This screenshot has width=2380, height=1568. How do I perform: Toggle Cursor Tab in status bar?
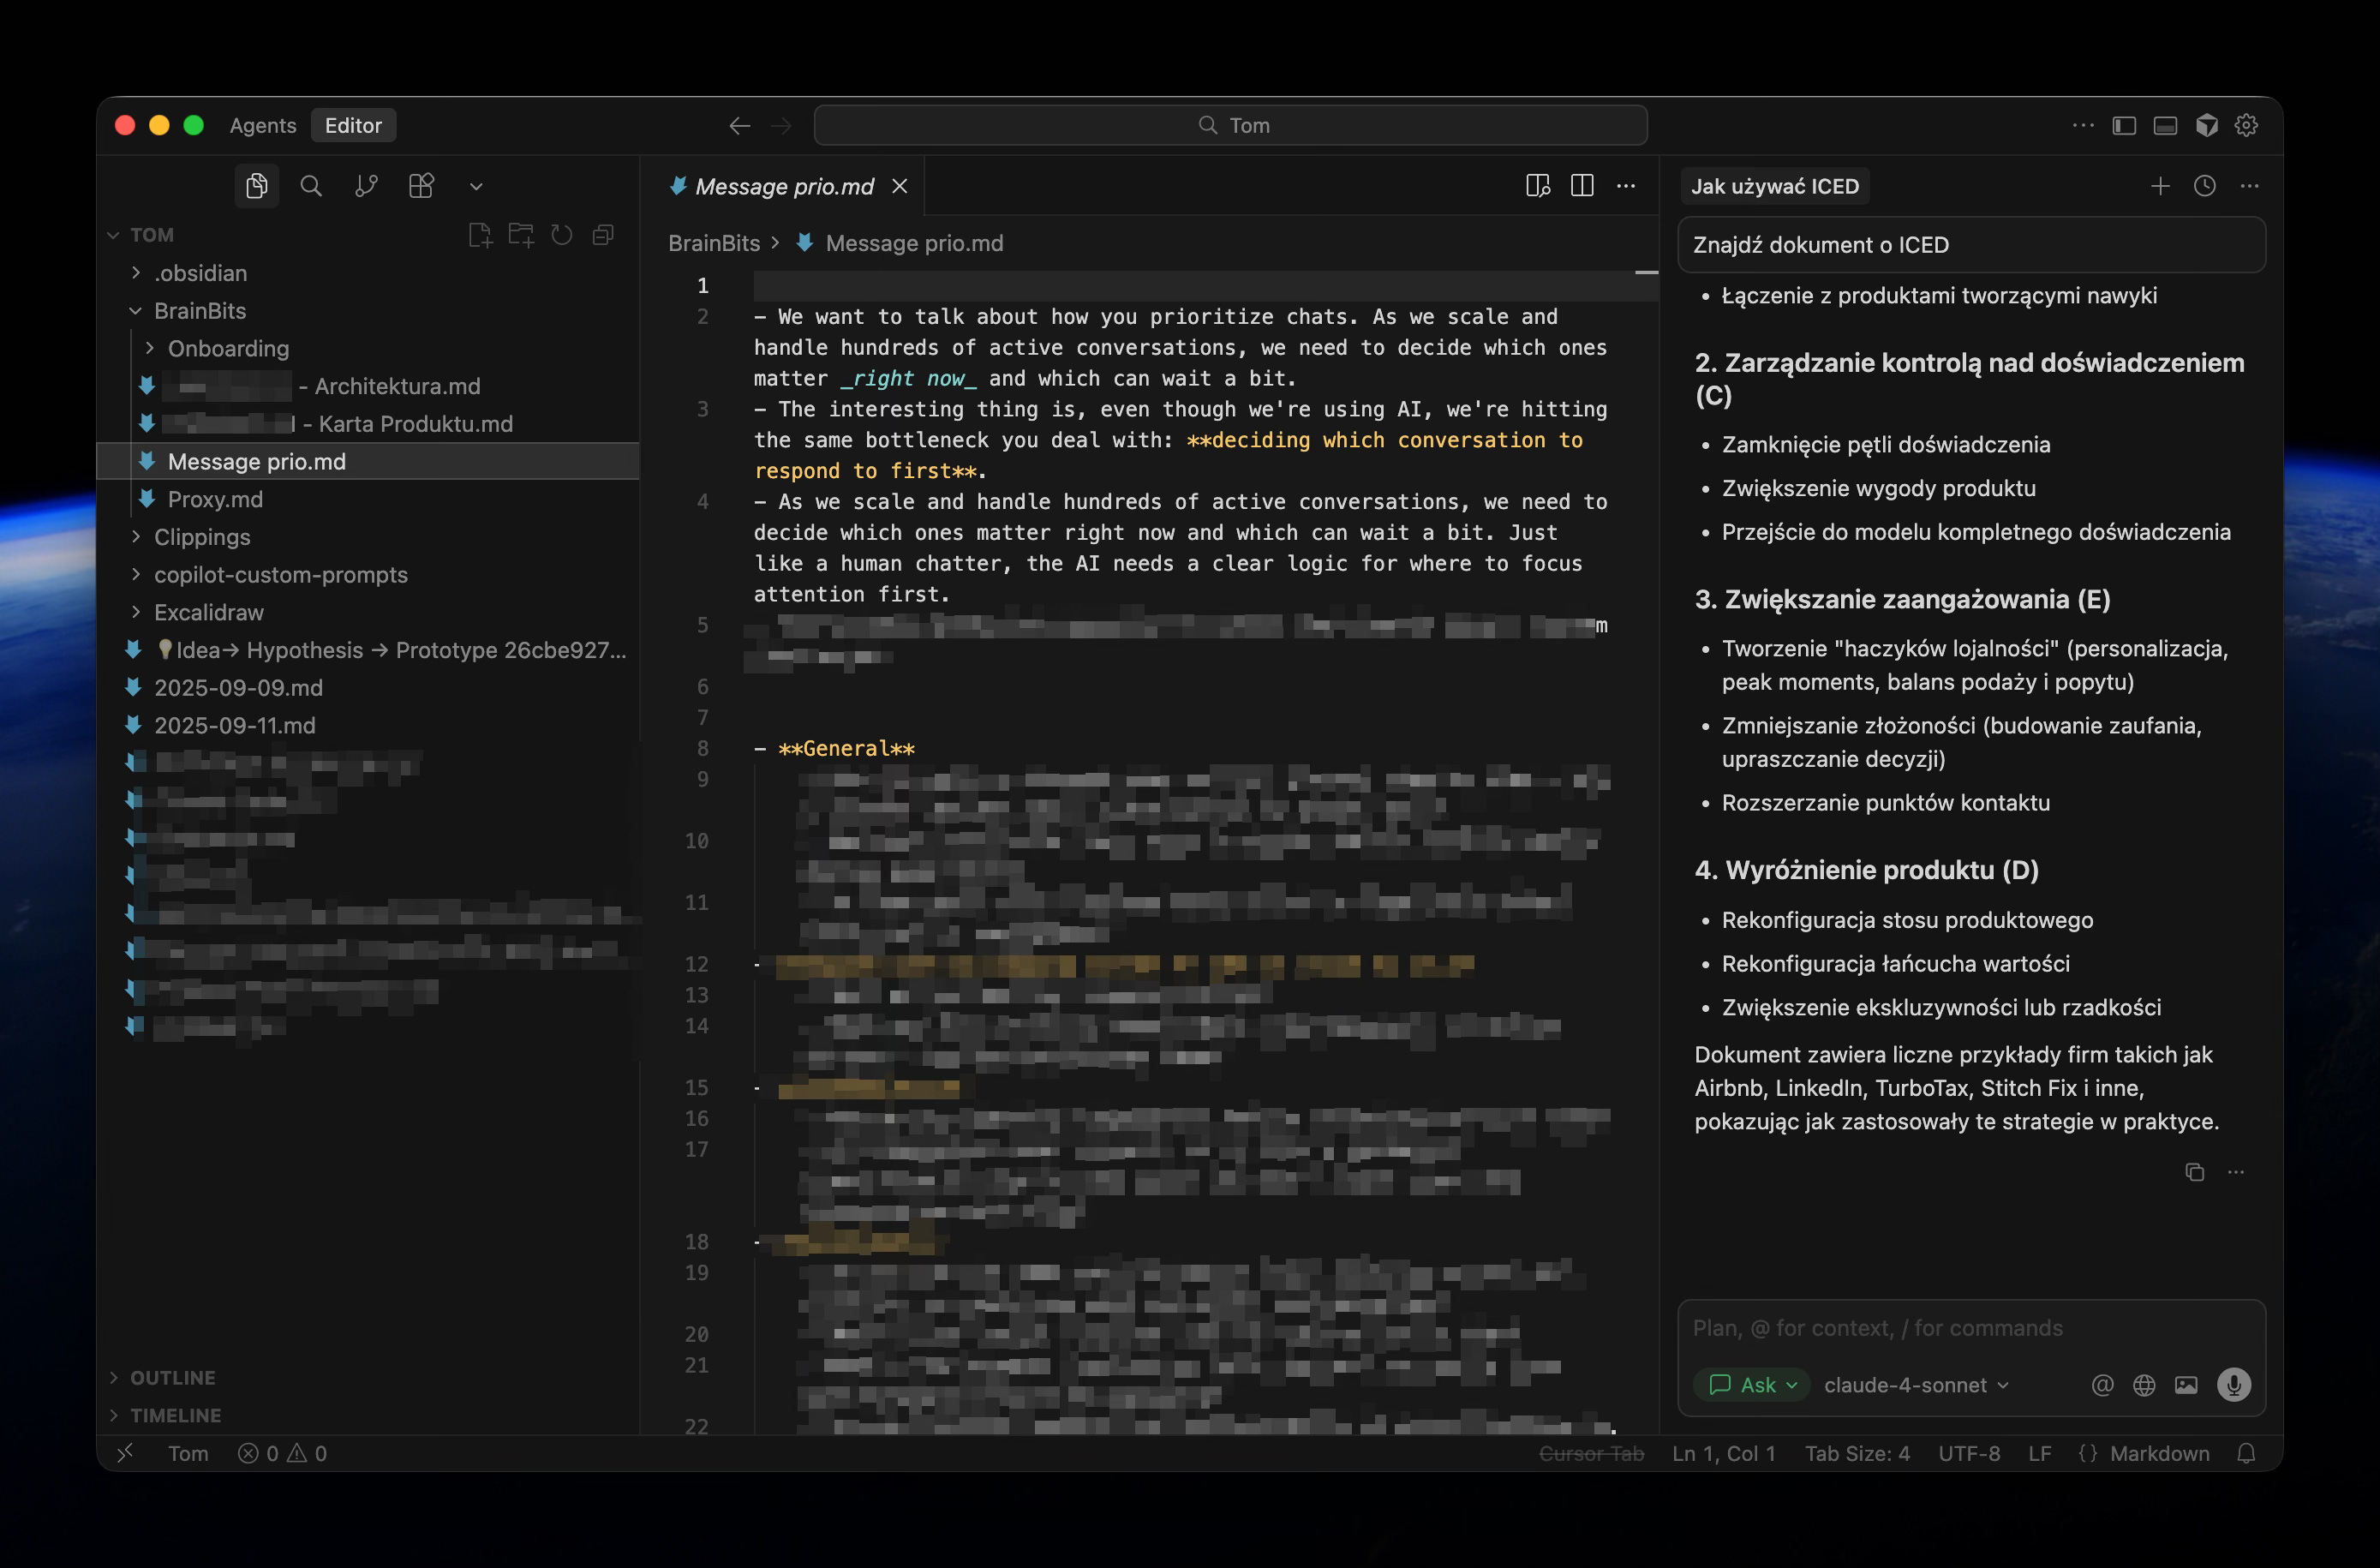(1591, 1453)
